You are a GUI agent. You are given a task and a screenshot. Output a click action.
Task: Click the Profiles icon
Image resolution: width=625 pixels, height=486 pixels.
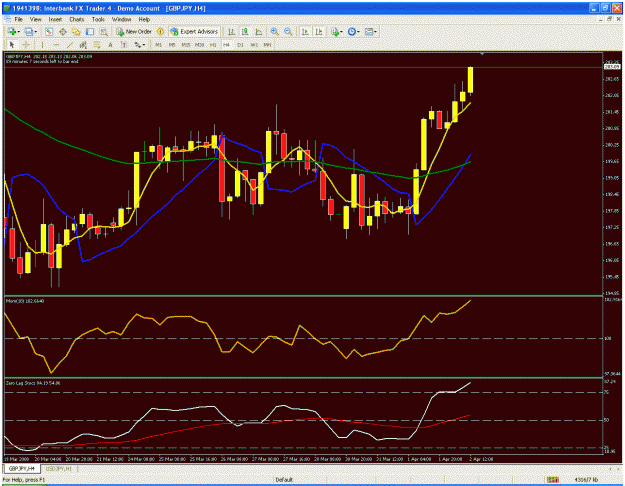[x=29, y=31]
